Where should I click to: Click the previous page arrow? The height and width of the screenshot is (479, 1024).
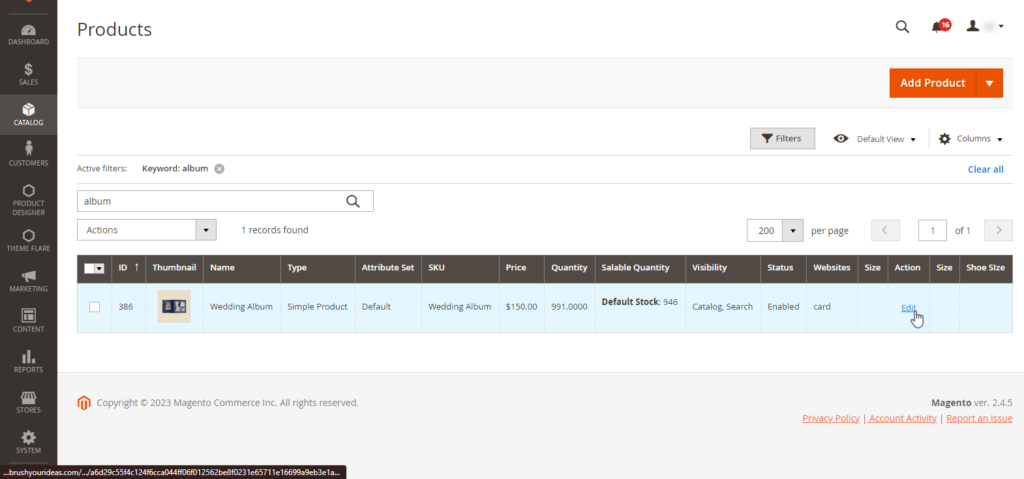(x=885, y=231)
